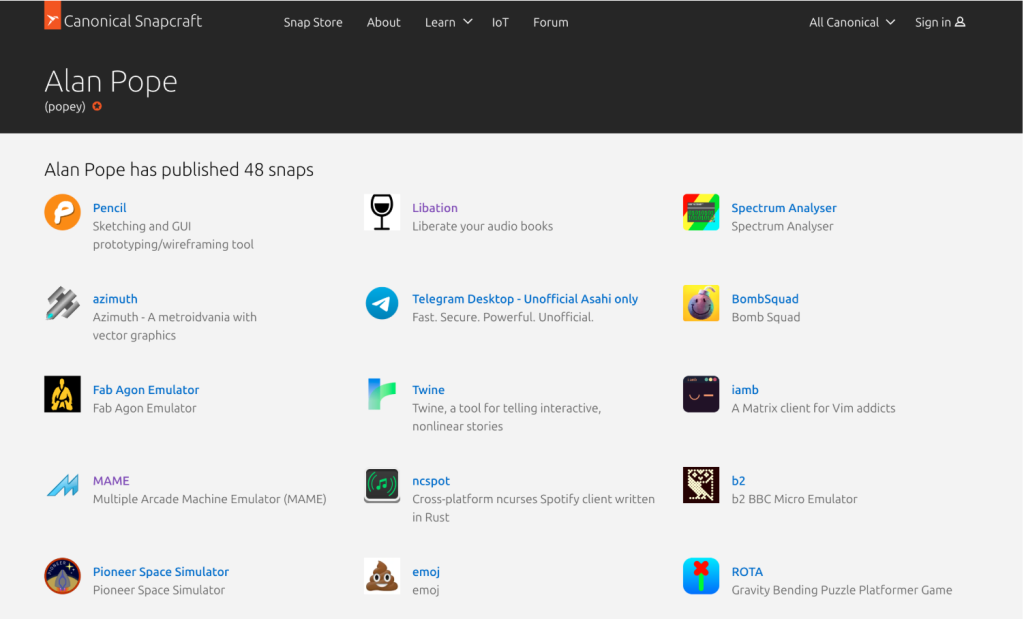Open the Pioneer Space Simulator title link
Image resolution: width=1024 pixels, height=619 pixels.
[161, 571]
